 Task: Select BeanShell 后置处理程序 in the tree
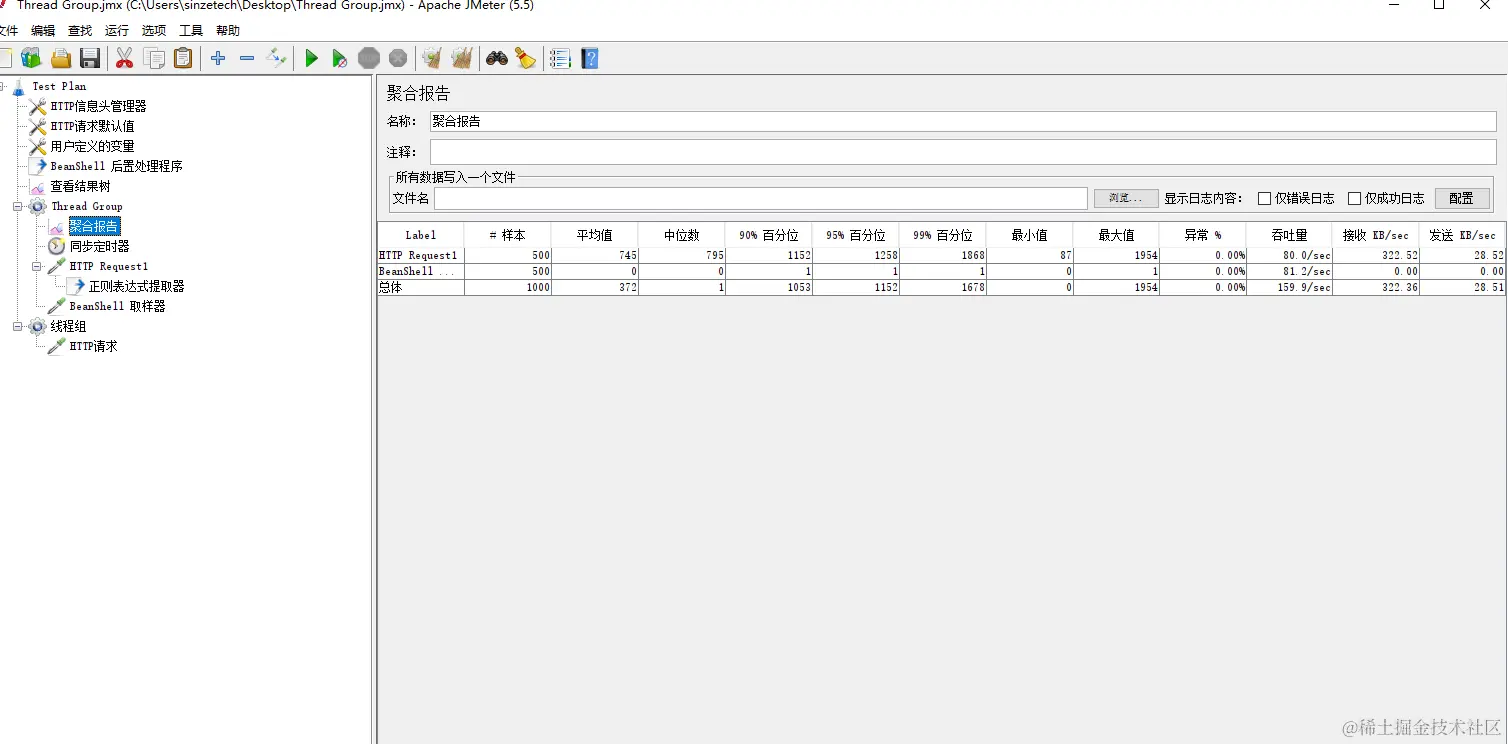click(x=116, y=166)
